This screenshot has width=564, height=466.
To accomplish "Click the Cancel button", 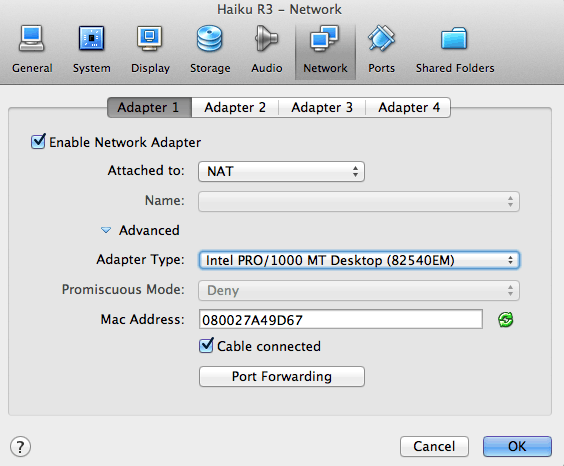I will 434,446.
